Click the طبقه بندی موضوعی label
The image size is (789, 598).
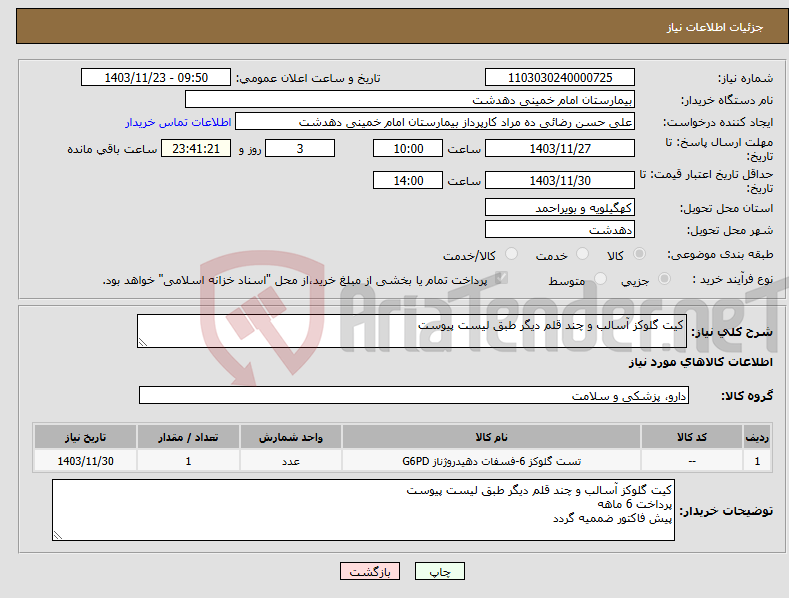point(720,255)
